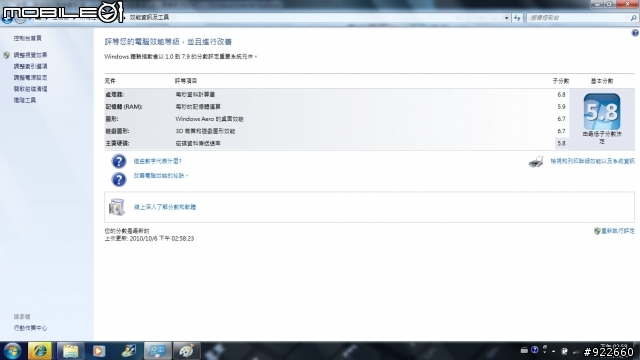Launch Internet Explorer from the taskbar
640x360 pixels.
tap(40, 351)
